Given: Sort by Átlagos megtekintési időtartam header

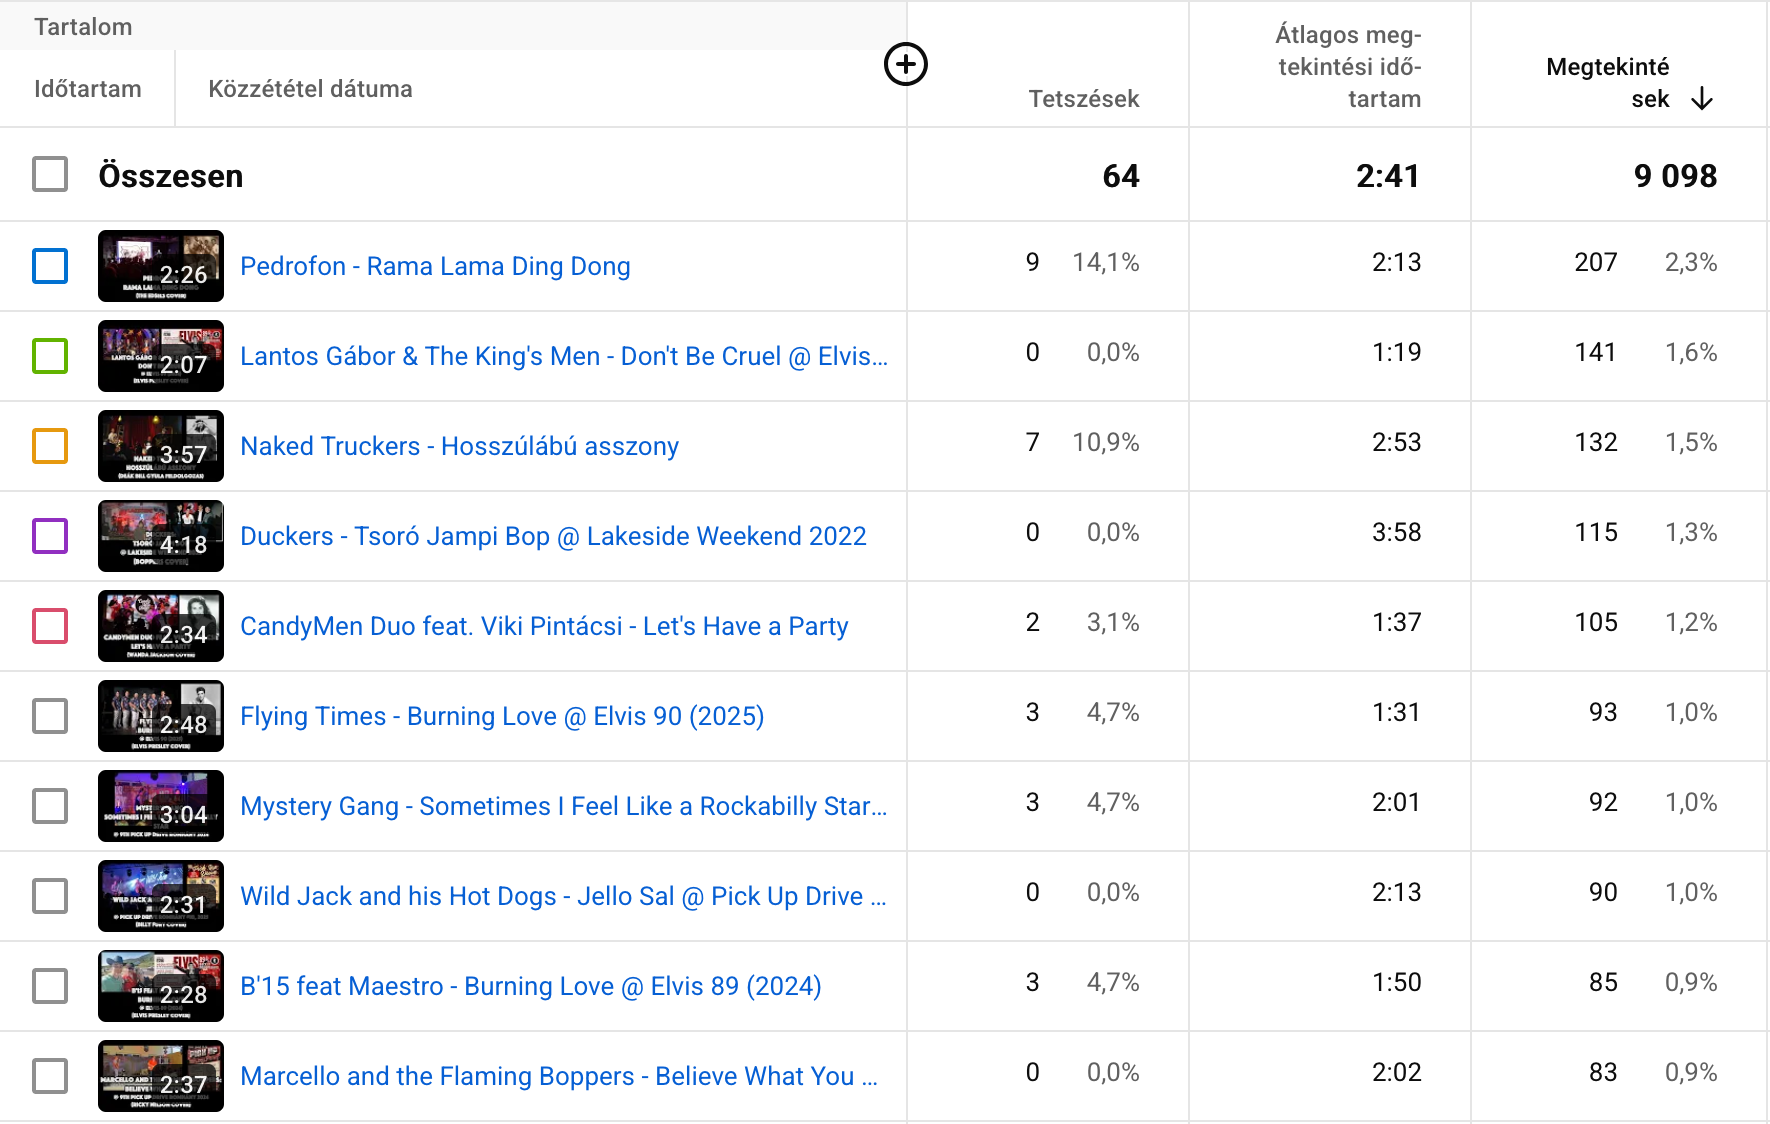Looking at the screenshot, I should coord(1348,67).
